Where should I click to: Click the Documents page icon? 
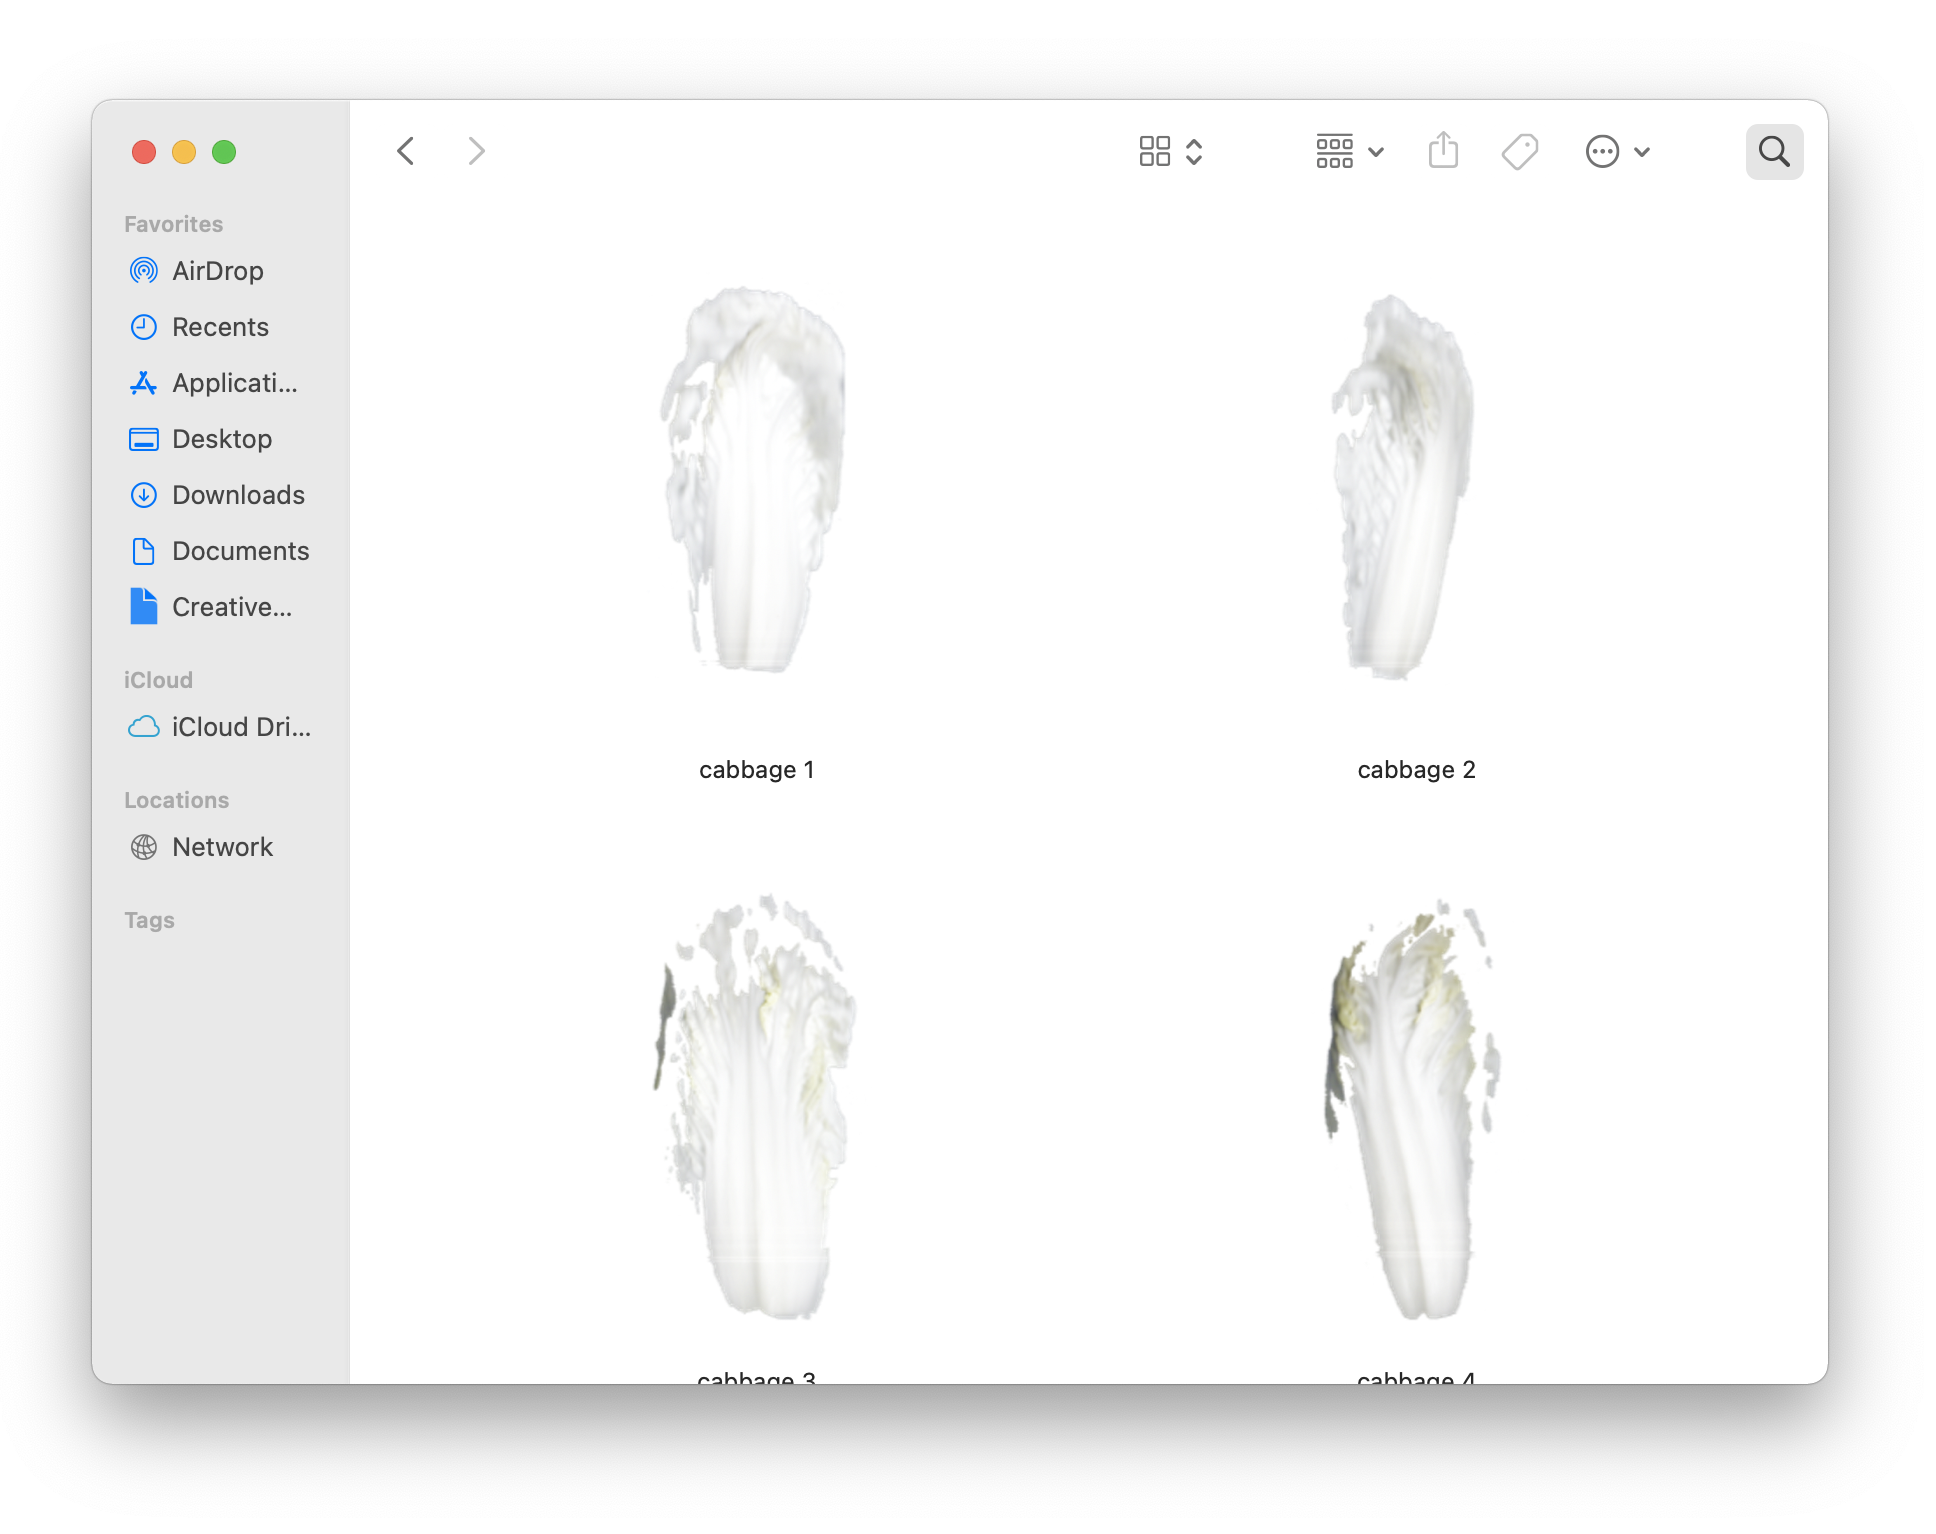[144, 551]
